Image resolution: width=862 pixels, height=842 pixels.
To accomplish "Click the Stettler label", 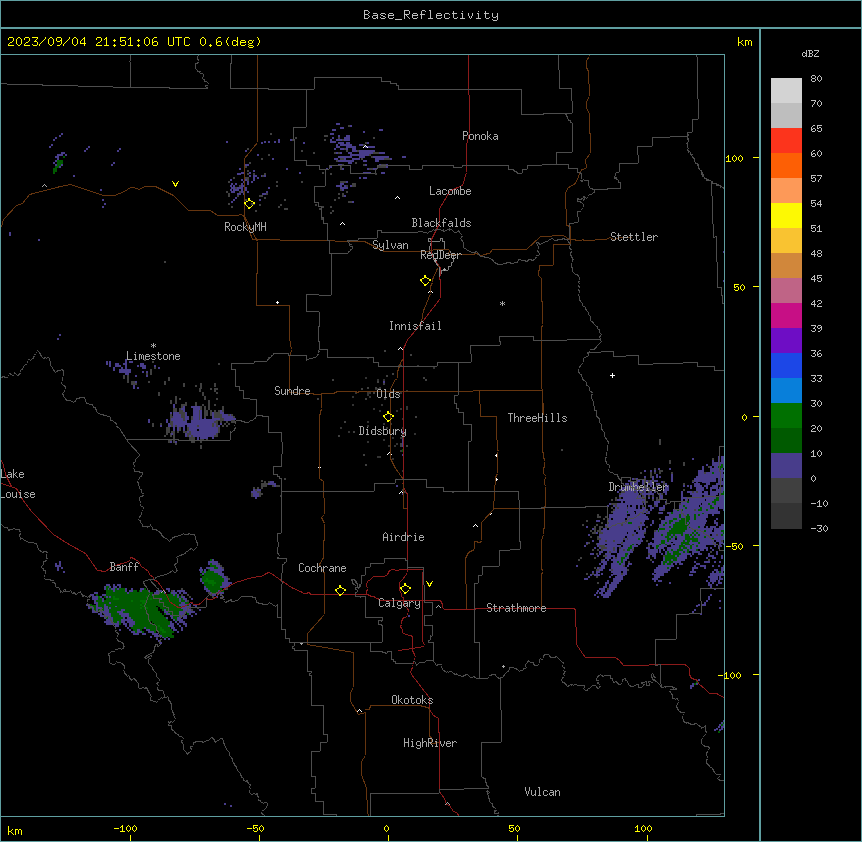I will (634, 237).
